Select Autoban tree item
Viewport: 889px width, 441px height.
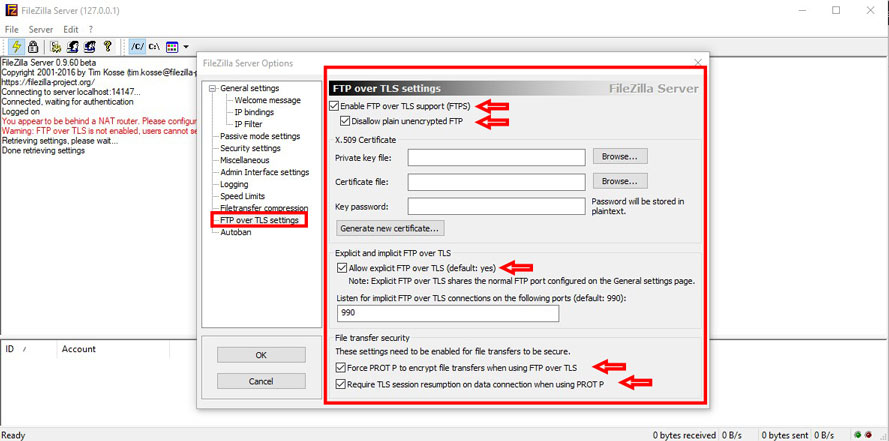(236, 232)
